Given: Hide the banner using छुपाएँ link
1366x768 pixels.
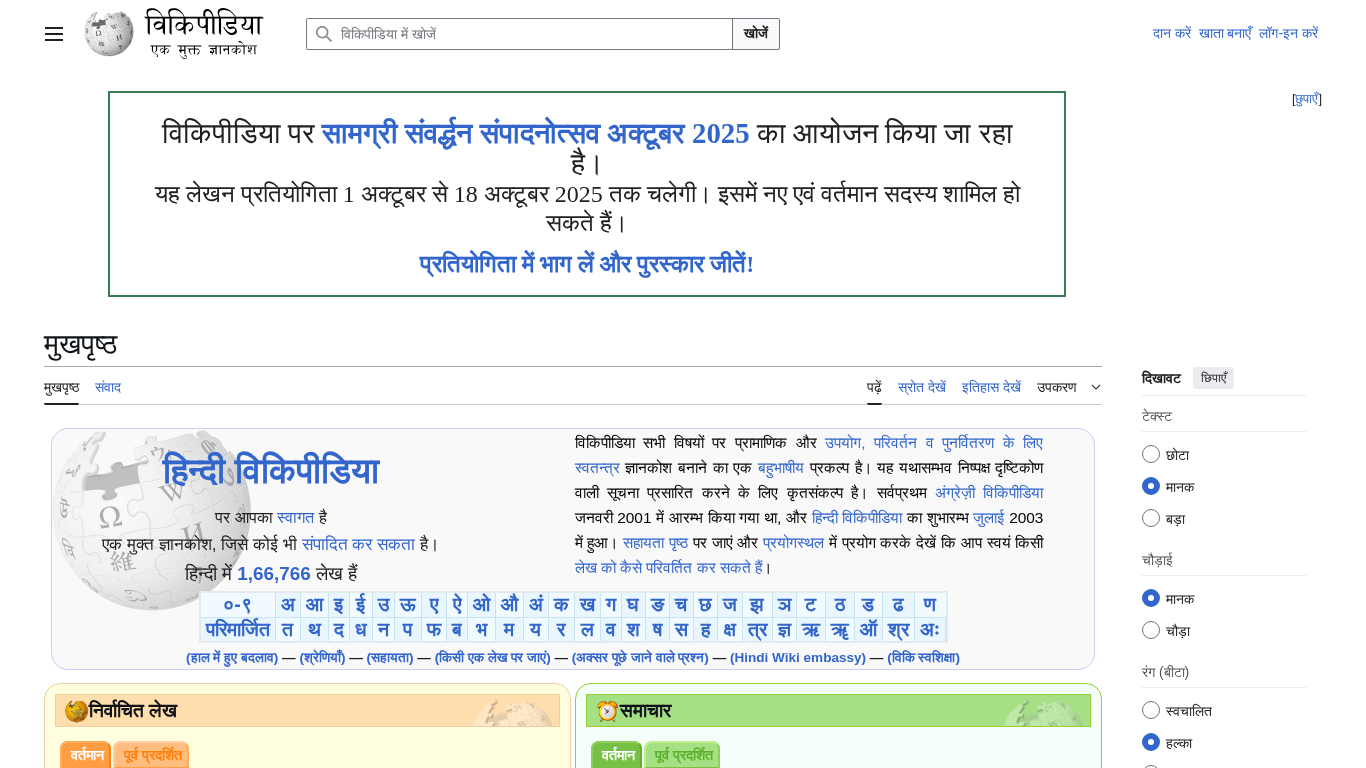Looking at the screenshot, I should pos(1307,99).
